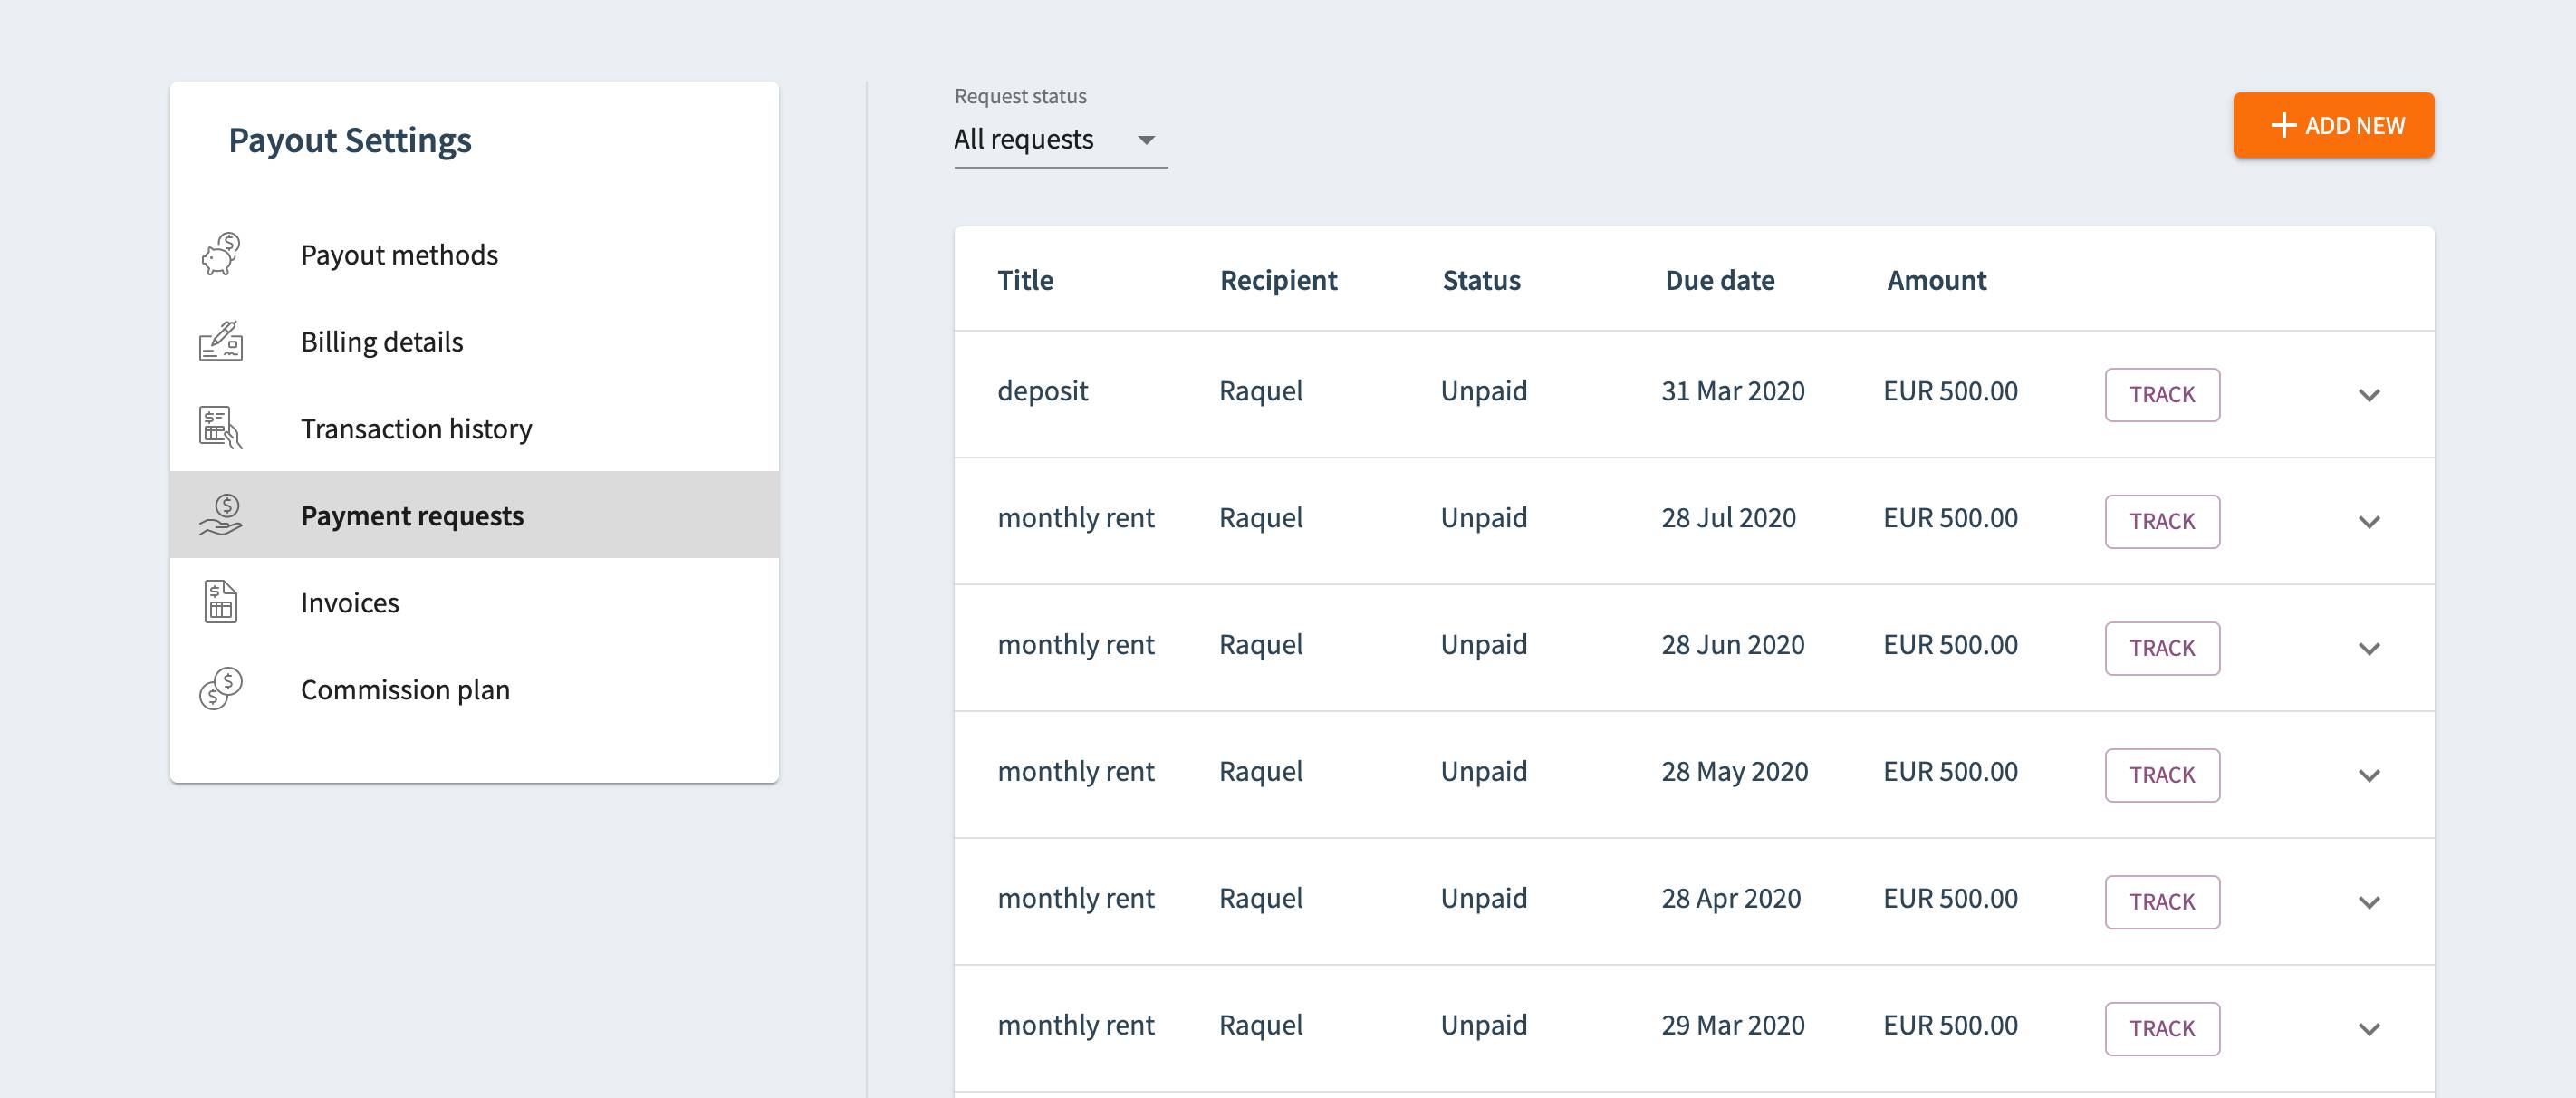This screenshot has height=1098, width=2576.
Task: Expand the 29 Mar 2020 rent row
Action: (2368, 1029)
